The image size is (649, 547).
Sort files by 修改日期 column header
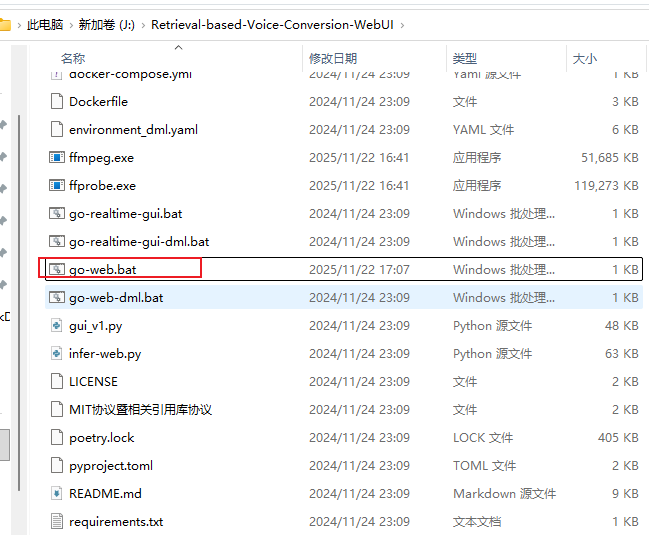coord(333,59)
